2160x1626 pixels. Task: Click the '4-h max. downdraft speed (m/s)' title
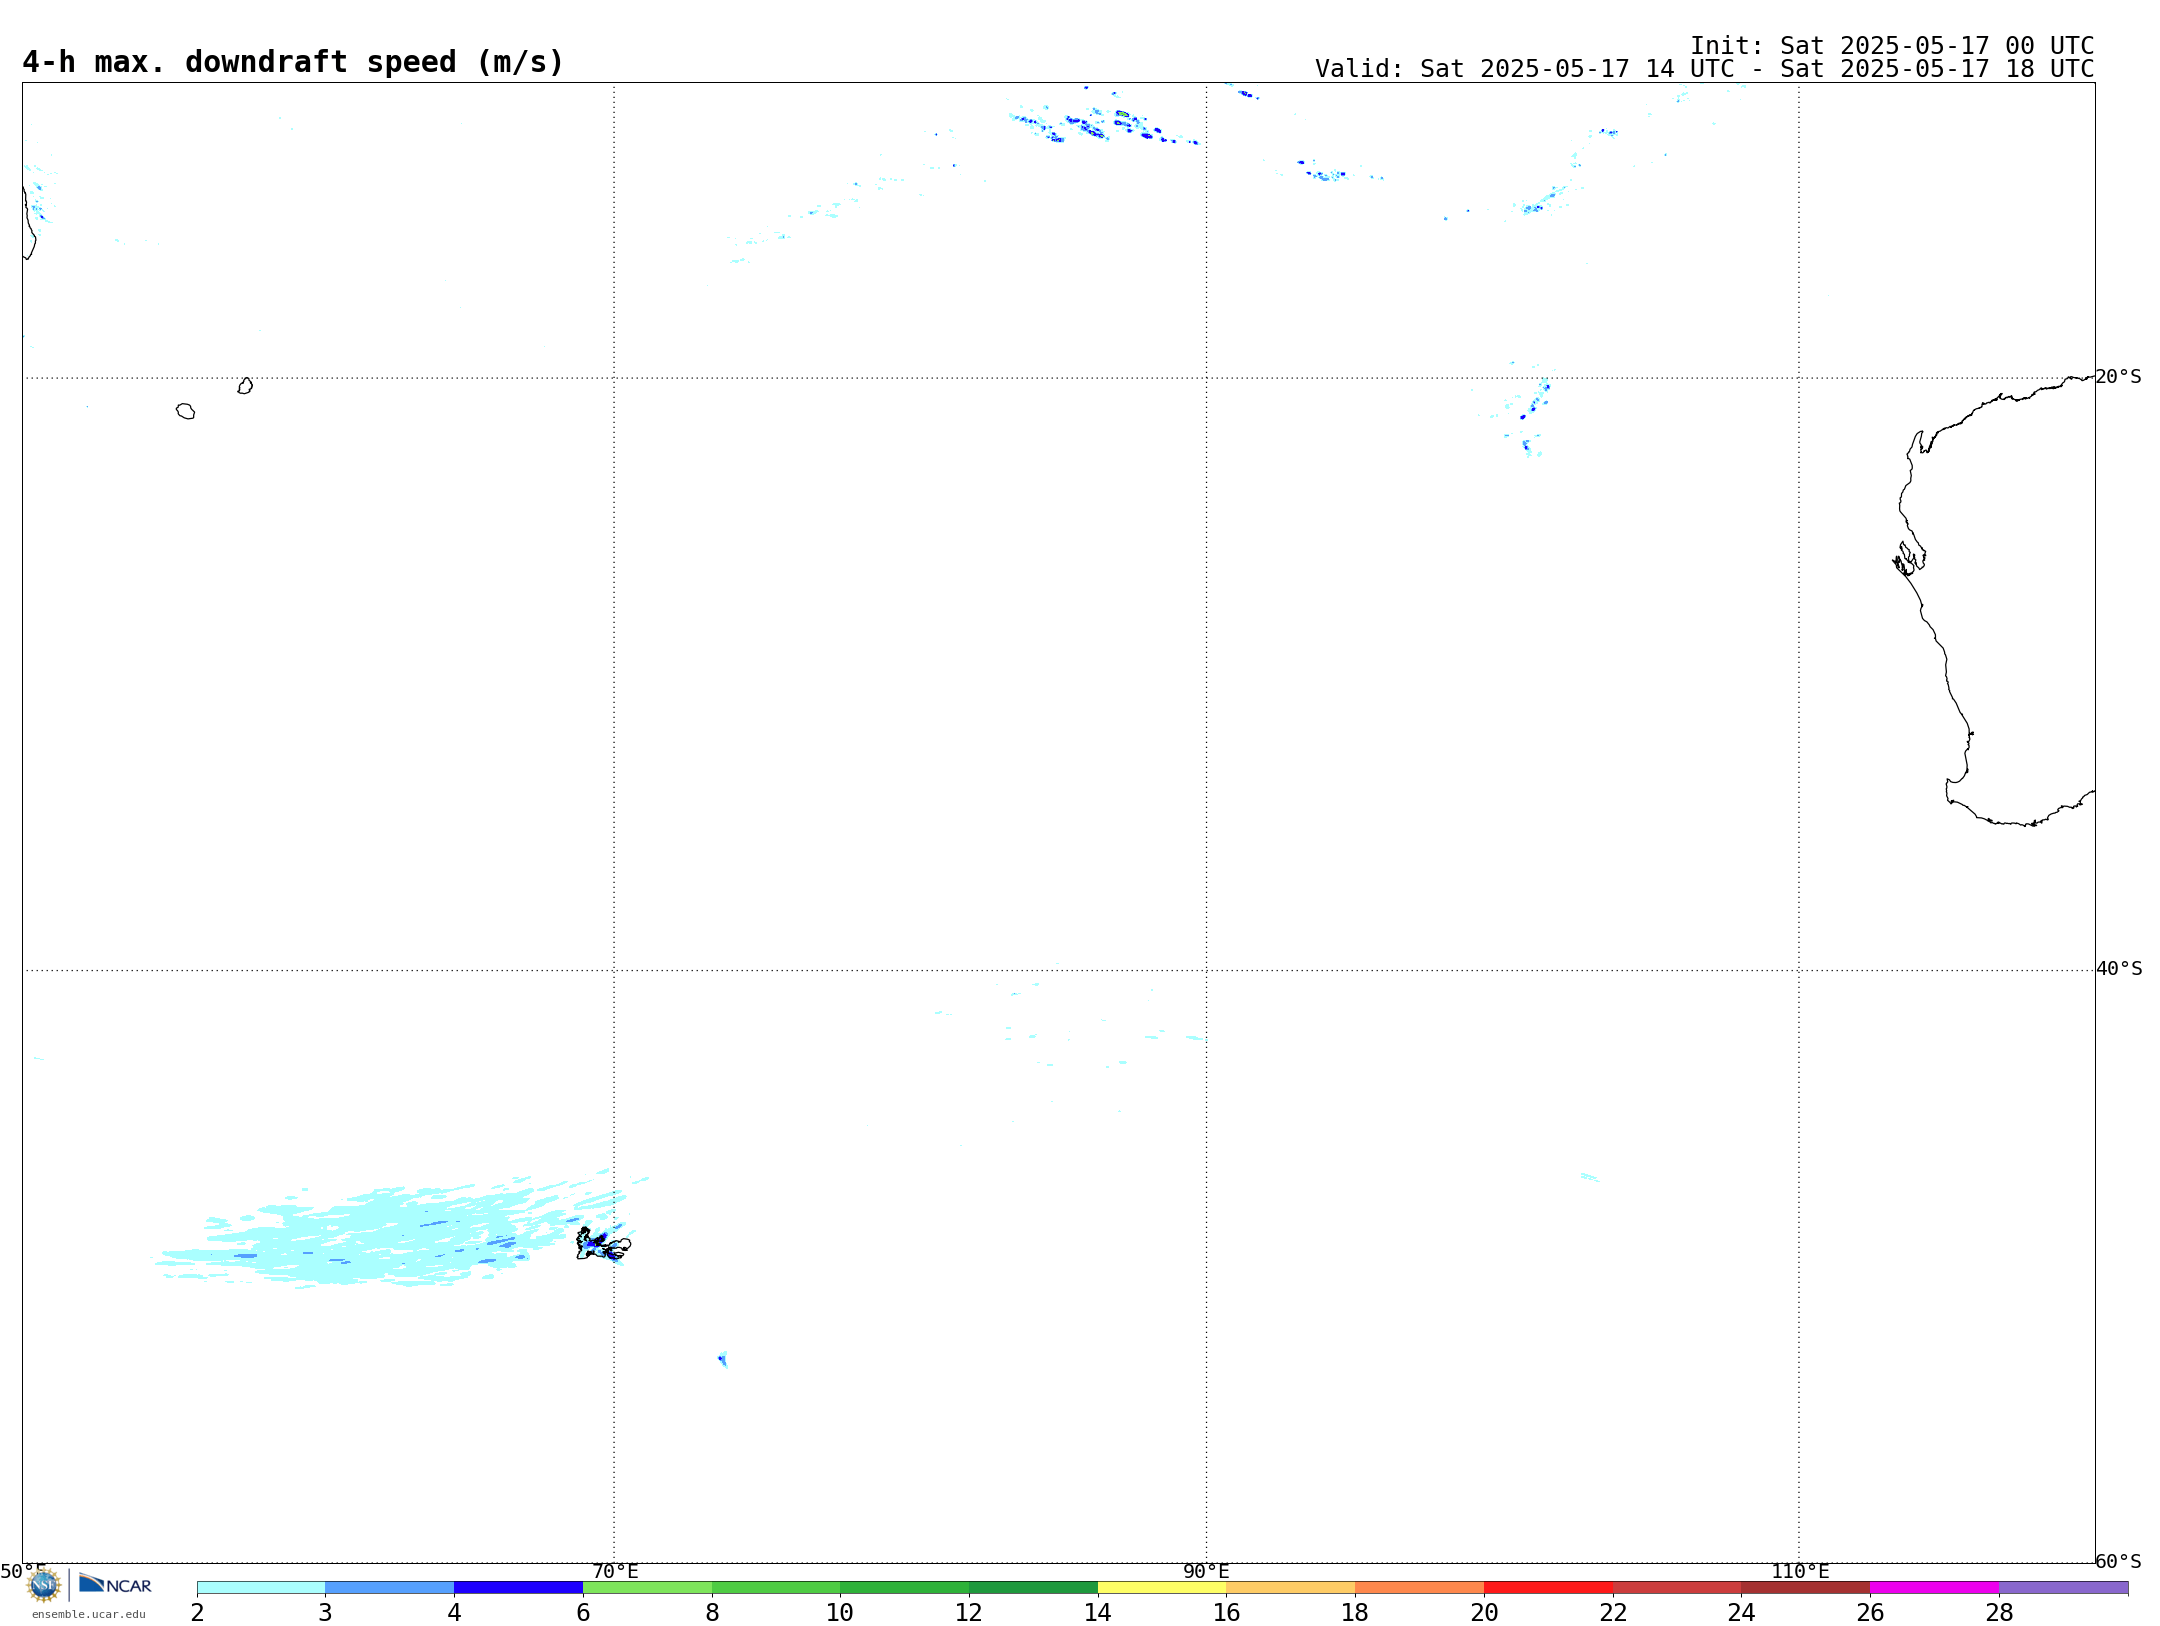[293, 62]
